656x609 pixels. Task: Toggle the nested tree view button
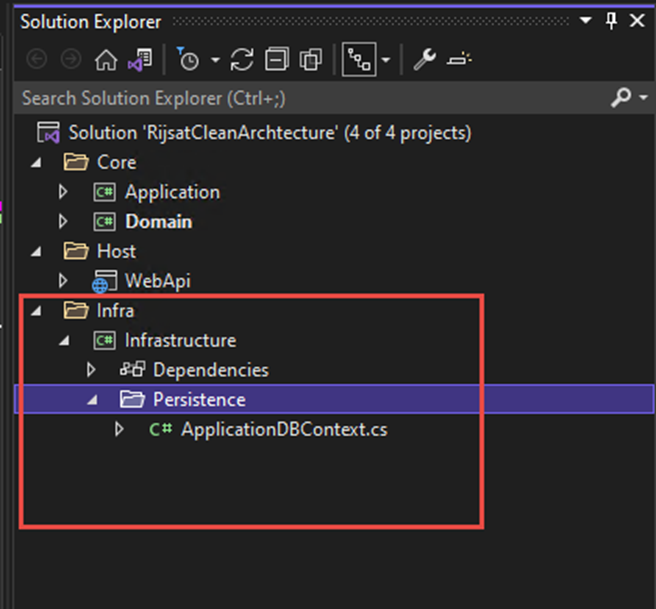tap(359, 61)
